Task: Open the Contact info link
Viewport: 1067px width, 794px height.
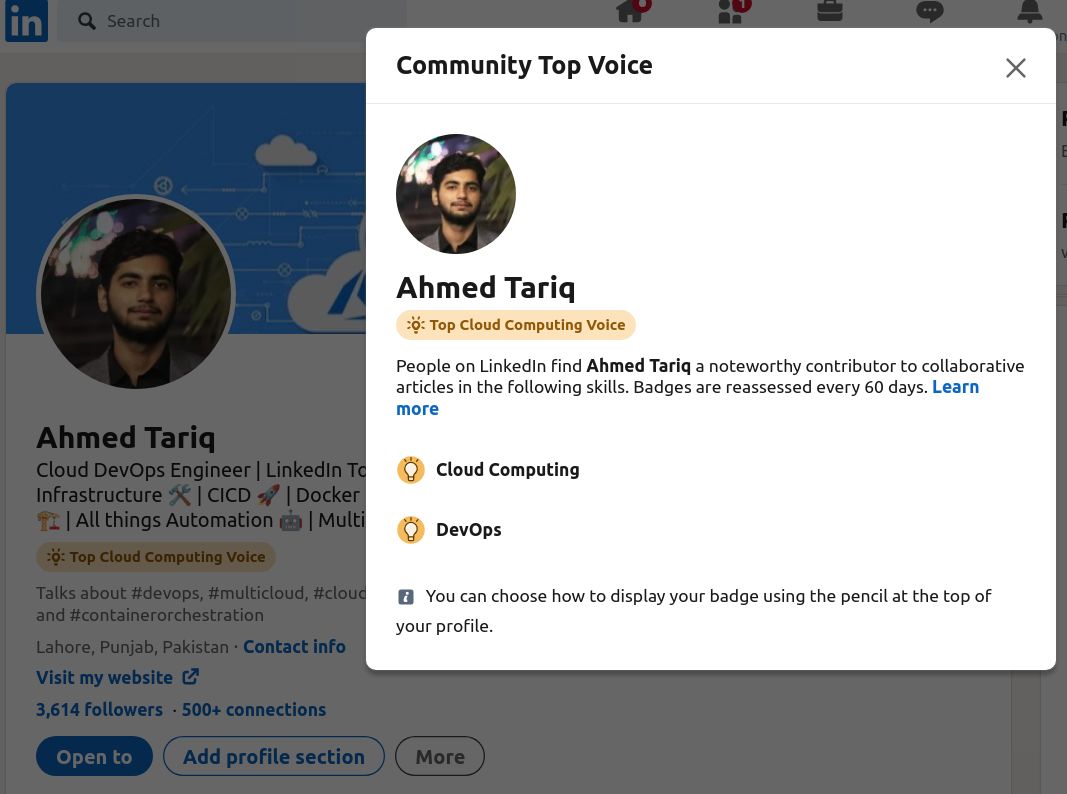Action: click(295, 646)
